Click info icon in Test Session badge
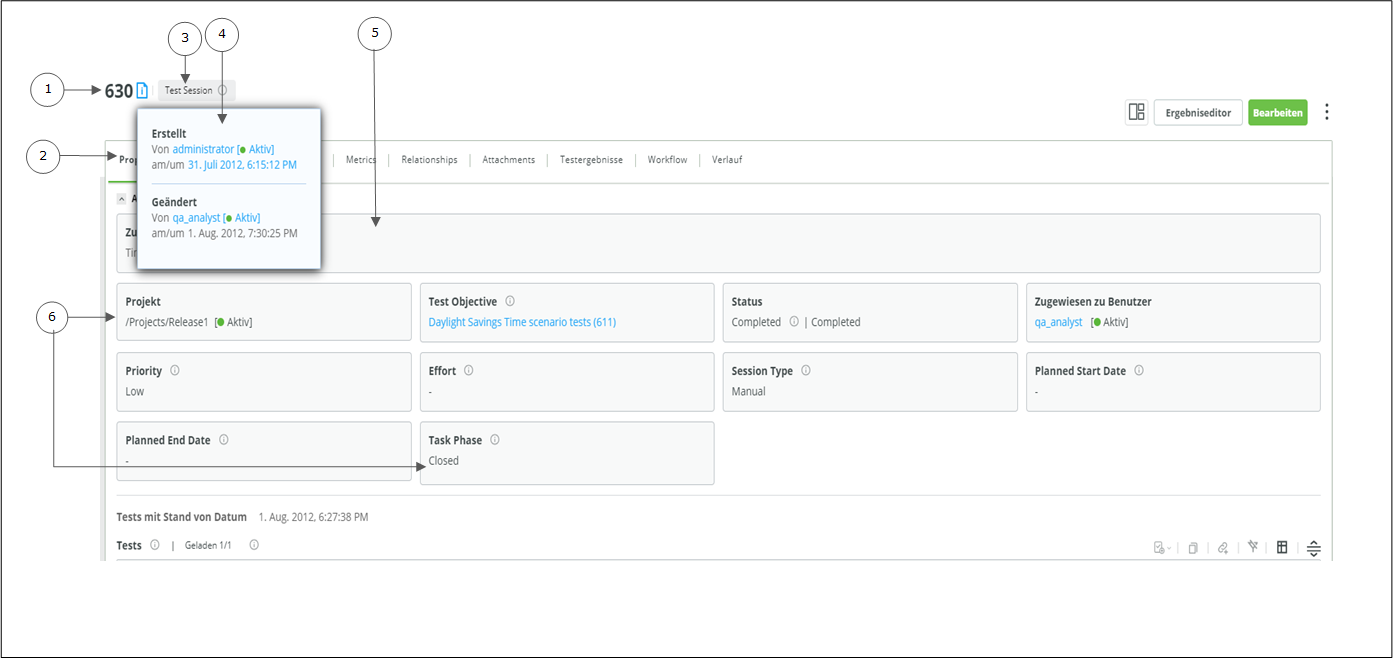 [x=222, y=91]
